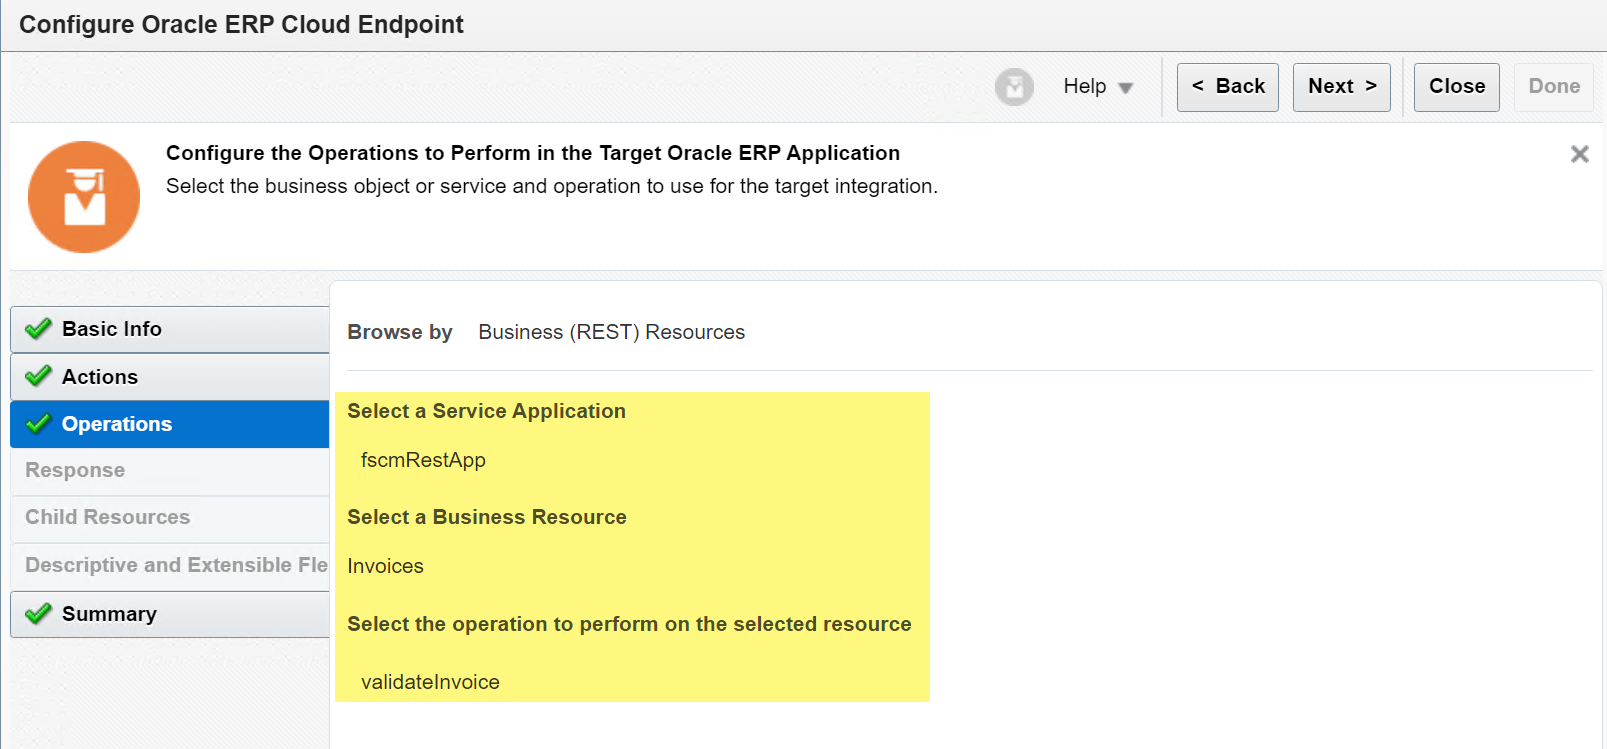
Task: Click the green checkmark next to Operations
Action: (38, 424)
